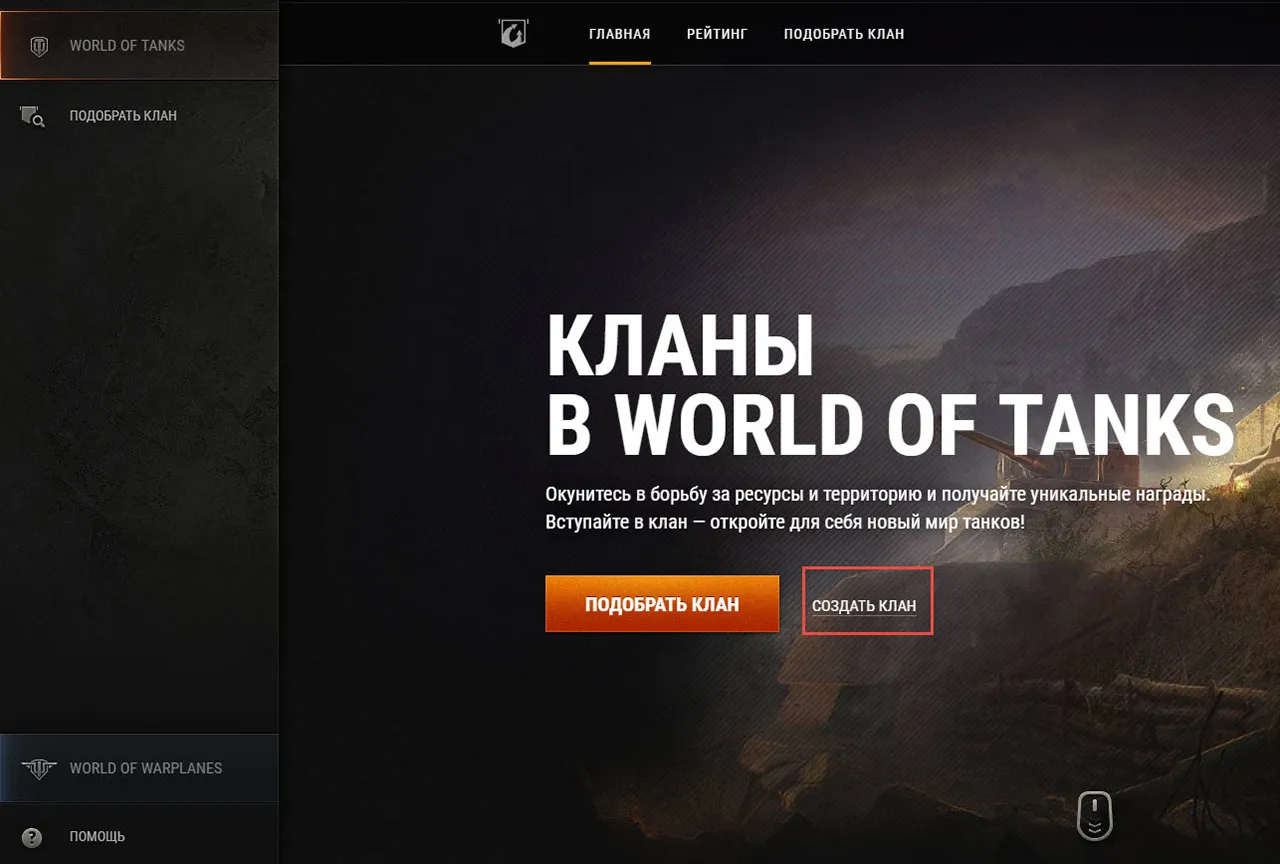
Task: Click the sentence starting with Вступайте в клан
Action: point(785,523)
